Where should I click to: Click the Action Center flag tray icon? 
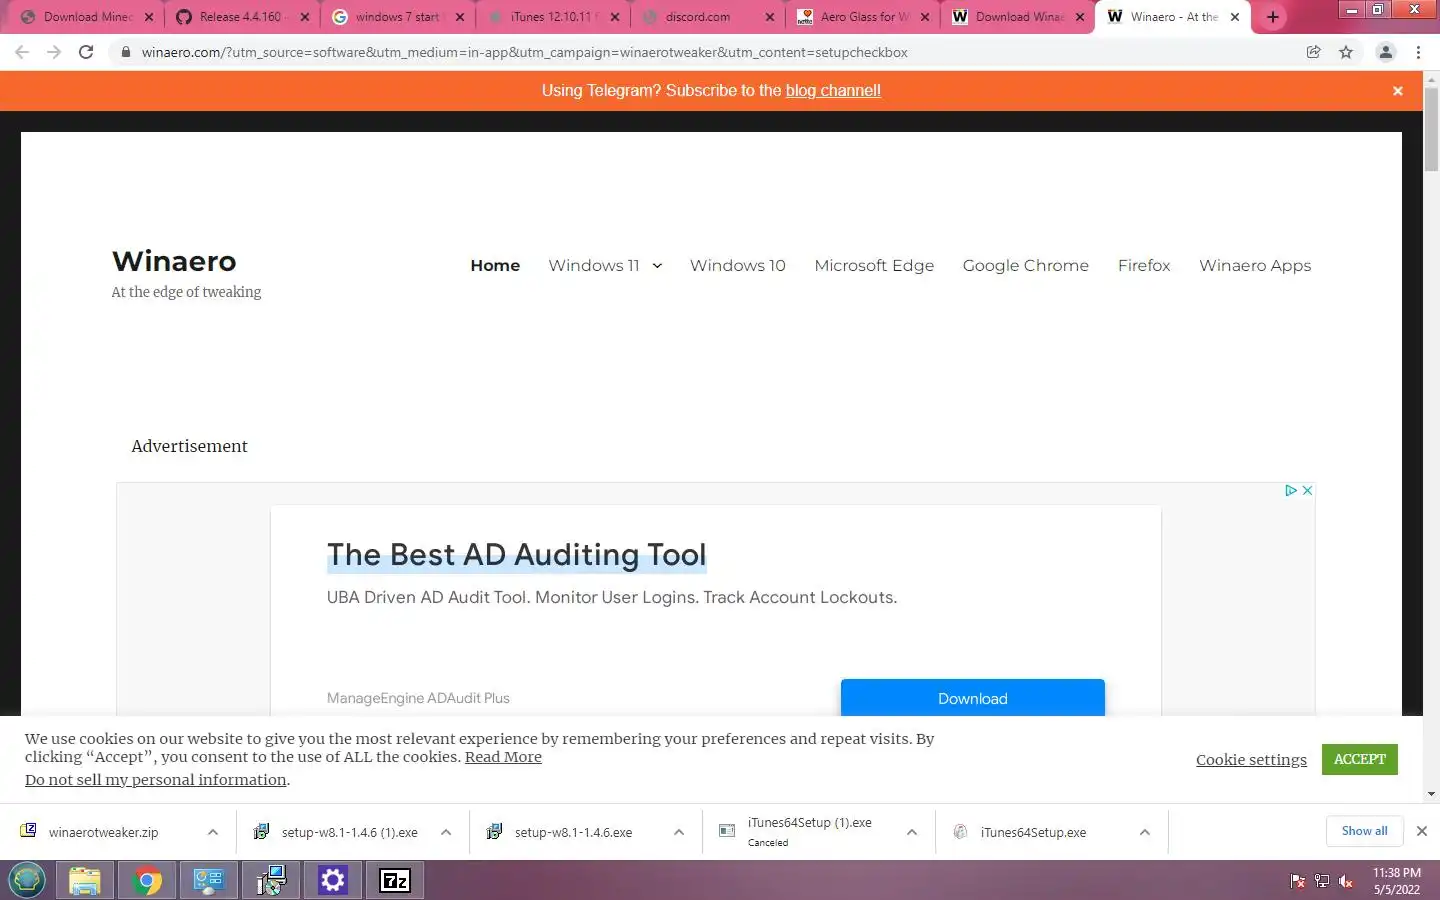click(1298, 881)
